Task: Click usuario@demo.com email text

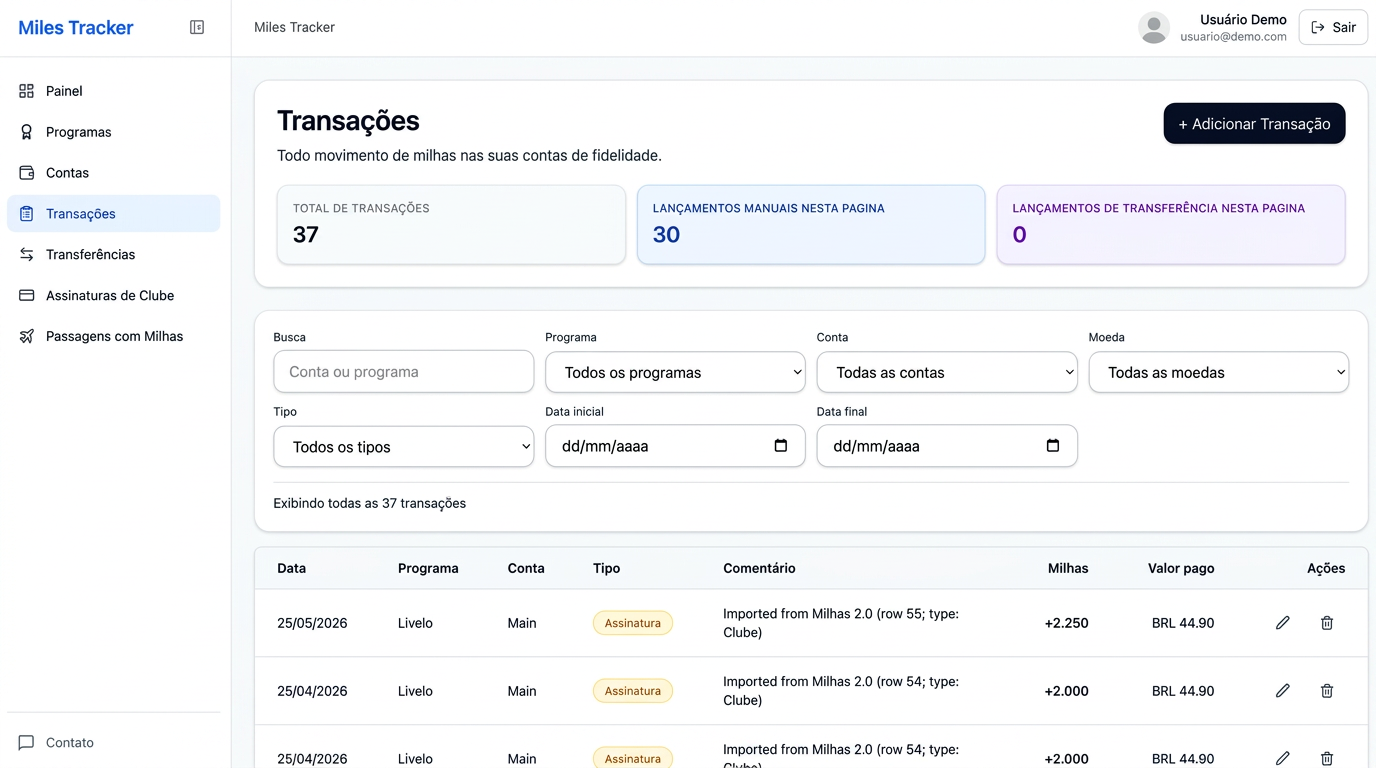Action: (x=1233, y=37)
